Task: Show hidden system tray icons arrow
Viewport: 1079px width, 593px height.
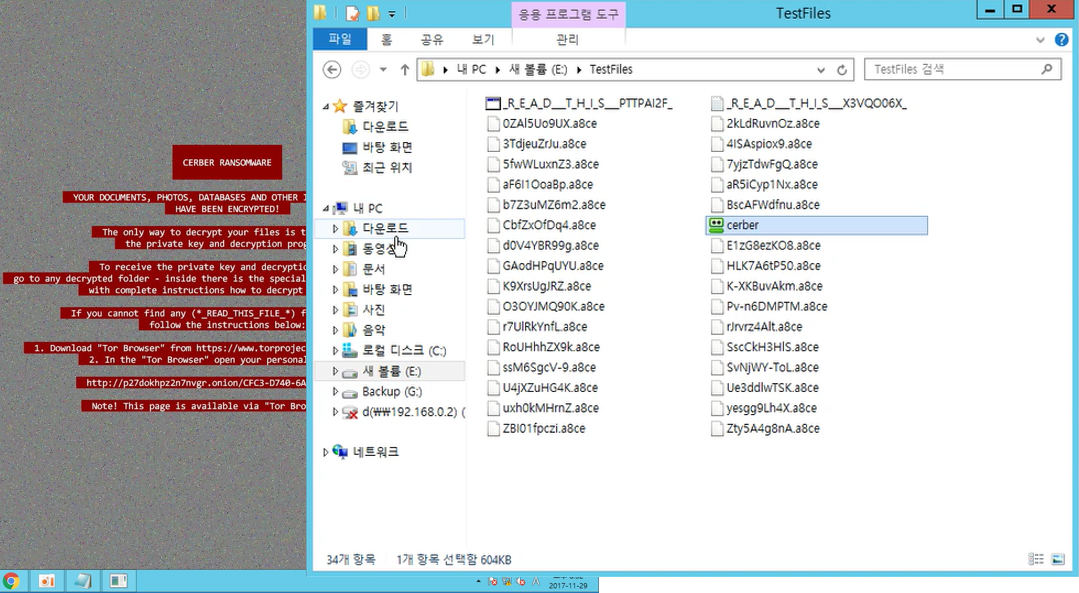Action: (478, 582)
